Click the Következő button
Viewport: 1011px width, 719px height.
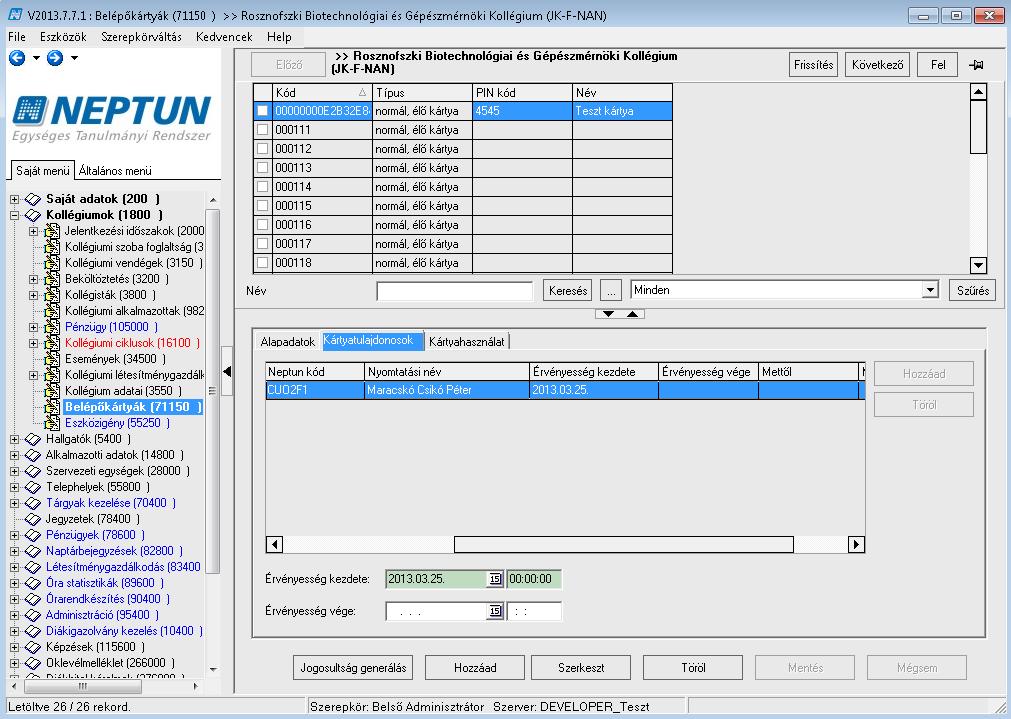877,64
